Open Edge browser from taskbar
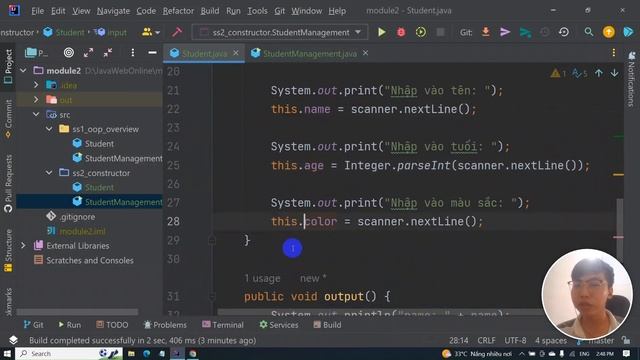 point(147,353)
